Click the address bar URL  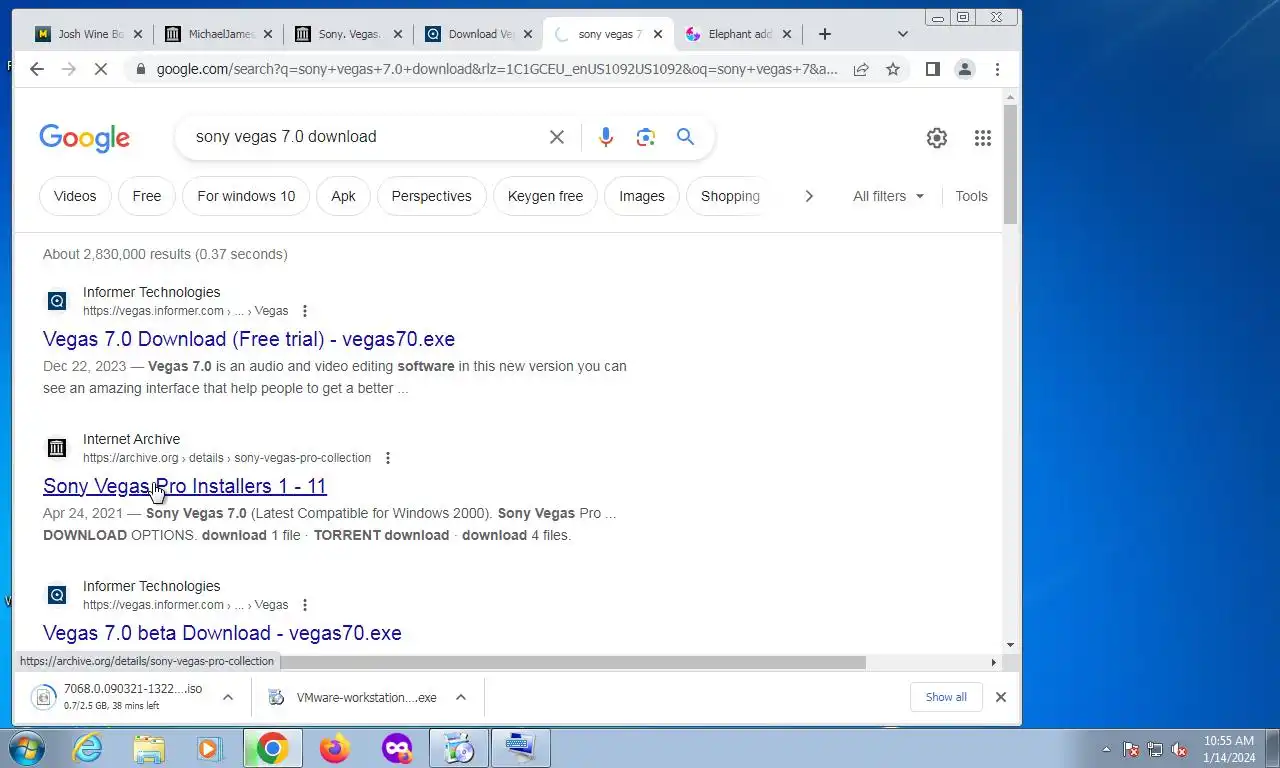[496, 69]
